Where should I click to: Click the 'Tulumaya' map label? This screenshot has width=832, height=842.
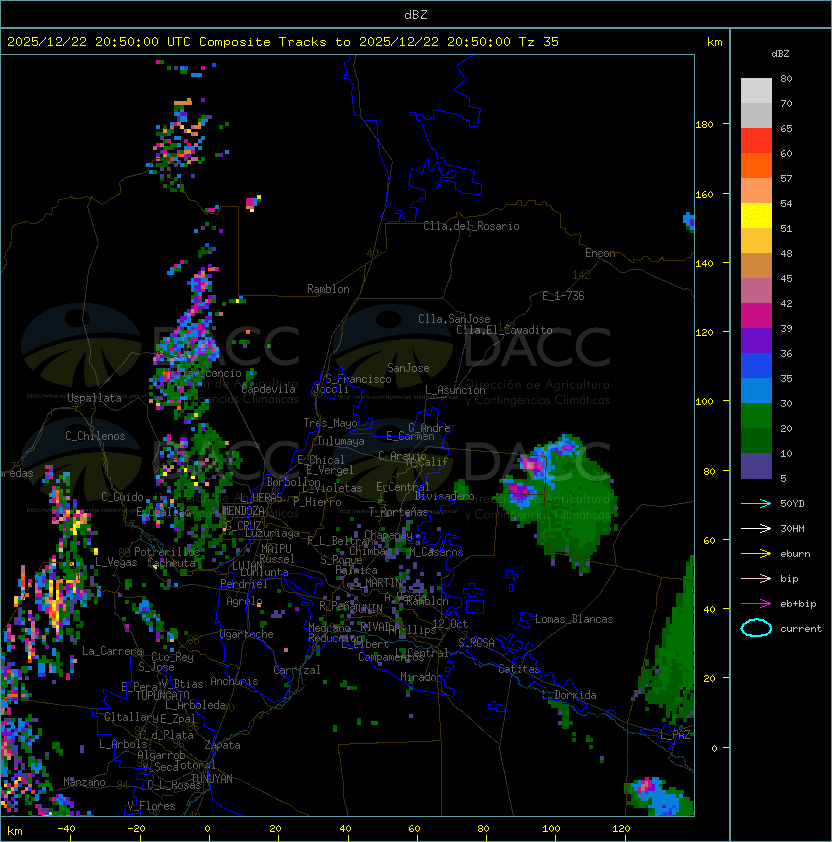coord(341,441)
